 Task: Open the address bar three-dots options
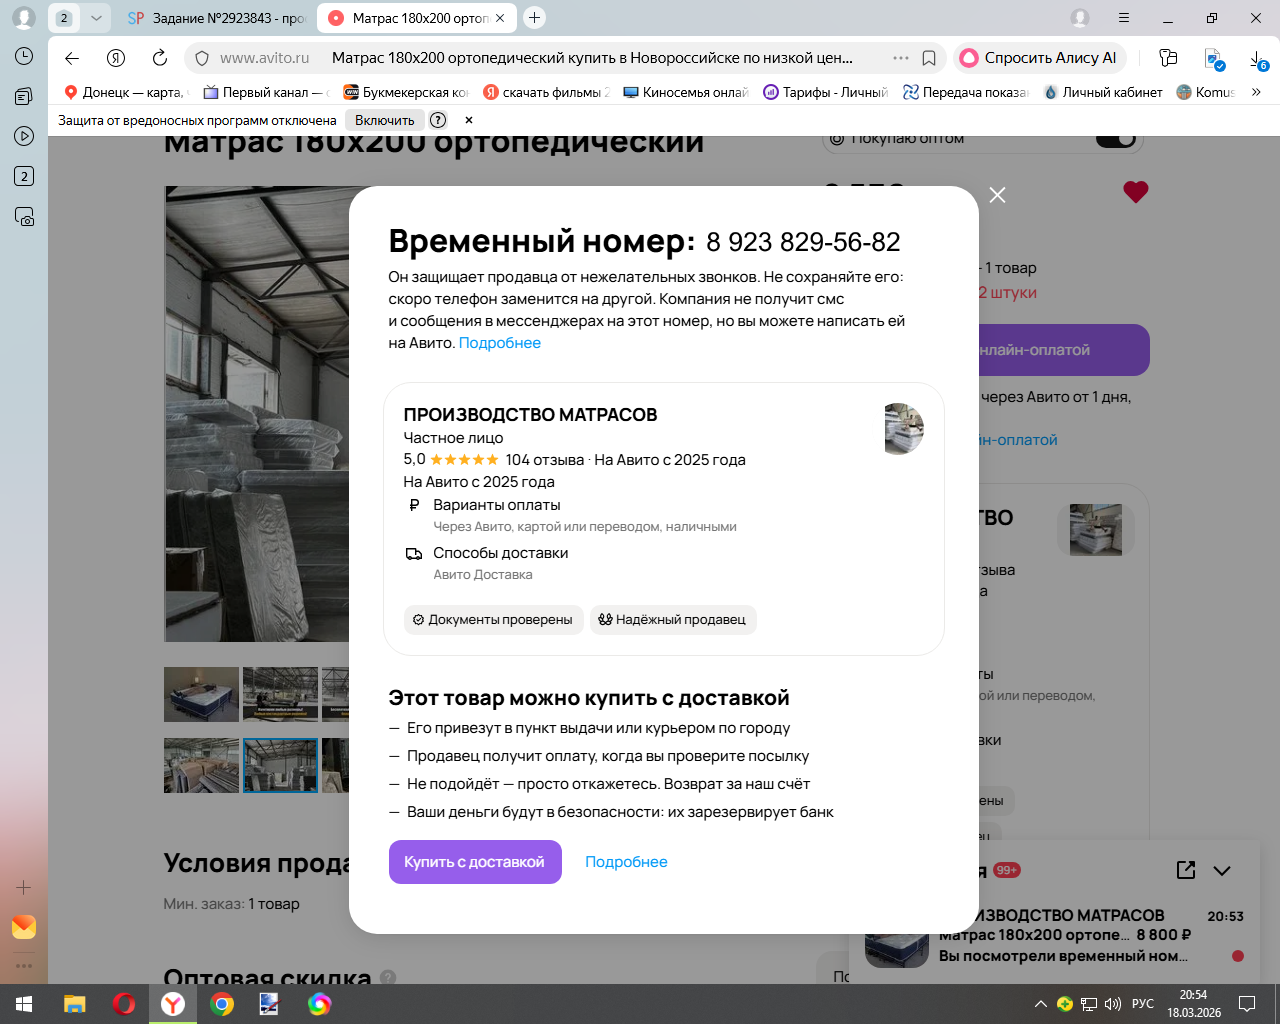click(901, 58)
